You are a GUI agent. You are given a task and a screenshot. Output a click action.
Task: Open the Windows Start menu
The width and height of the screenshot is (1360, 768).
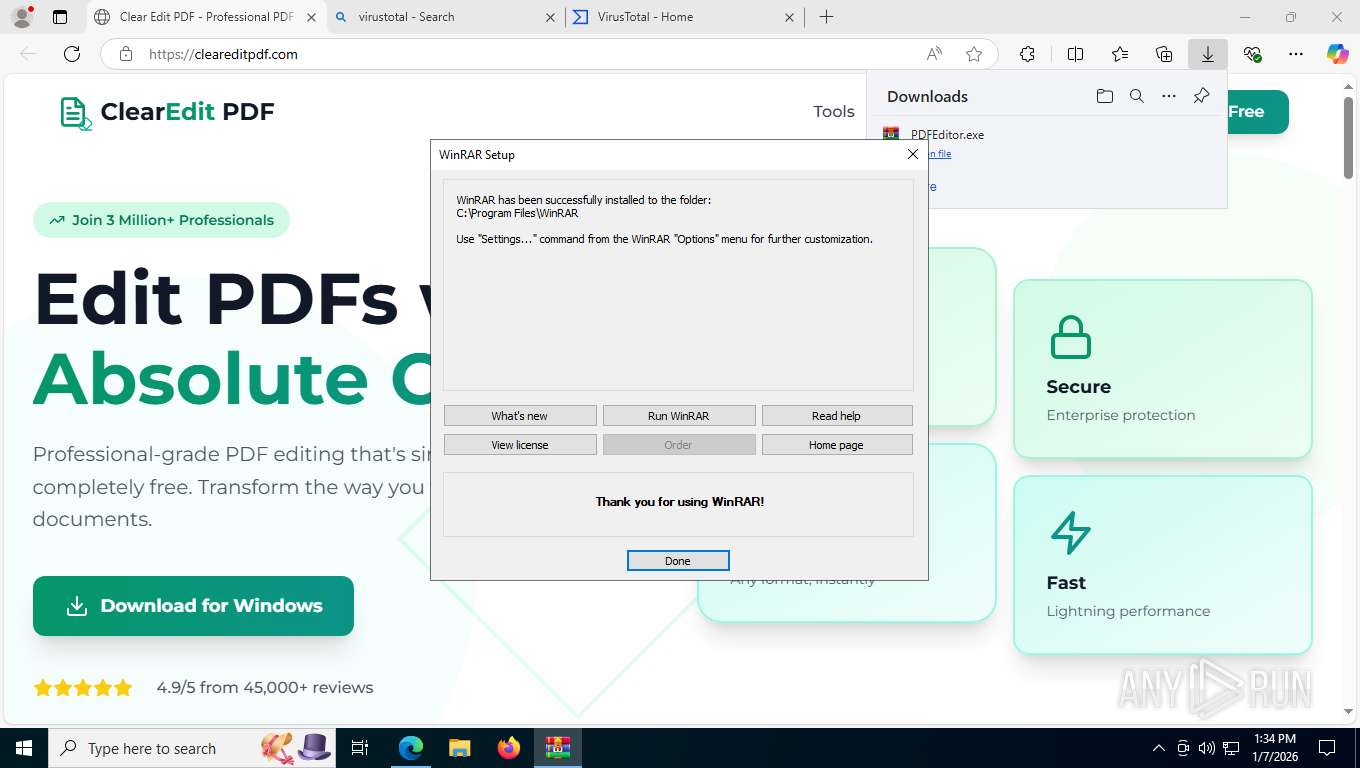23,748
